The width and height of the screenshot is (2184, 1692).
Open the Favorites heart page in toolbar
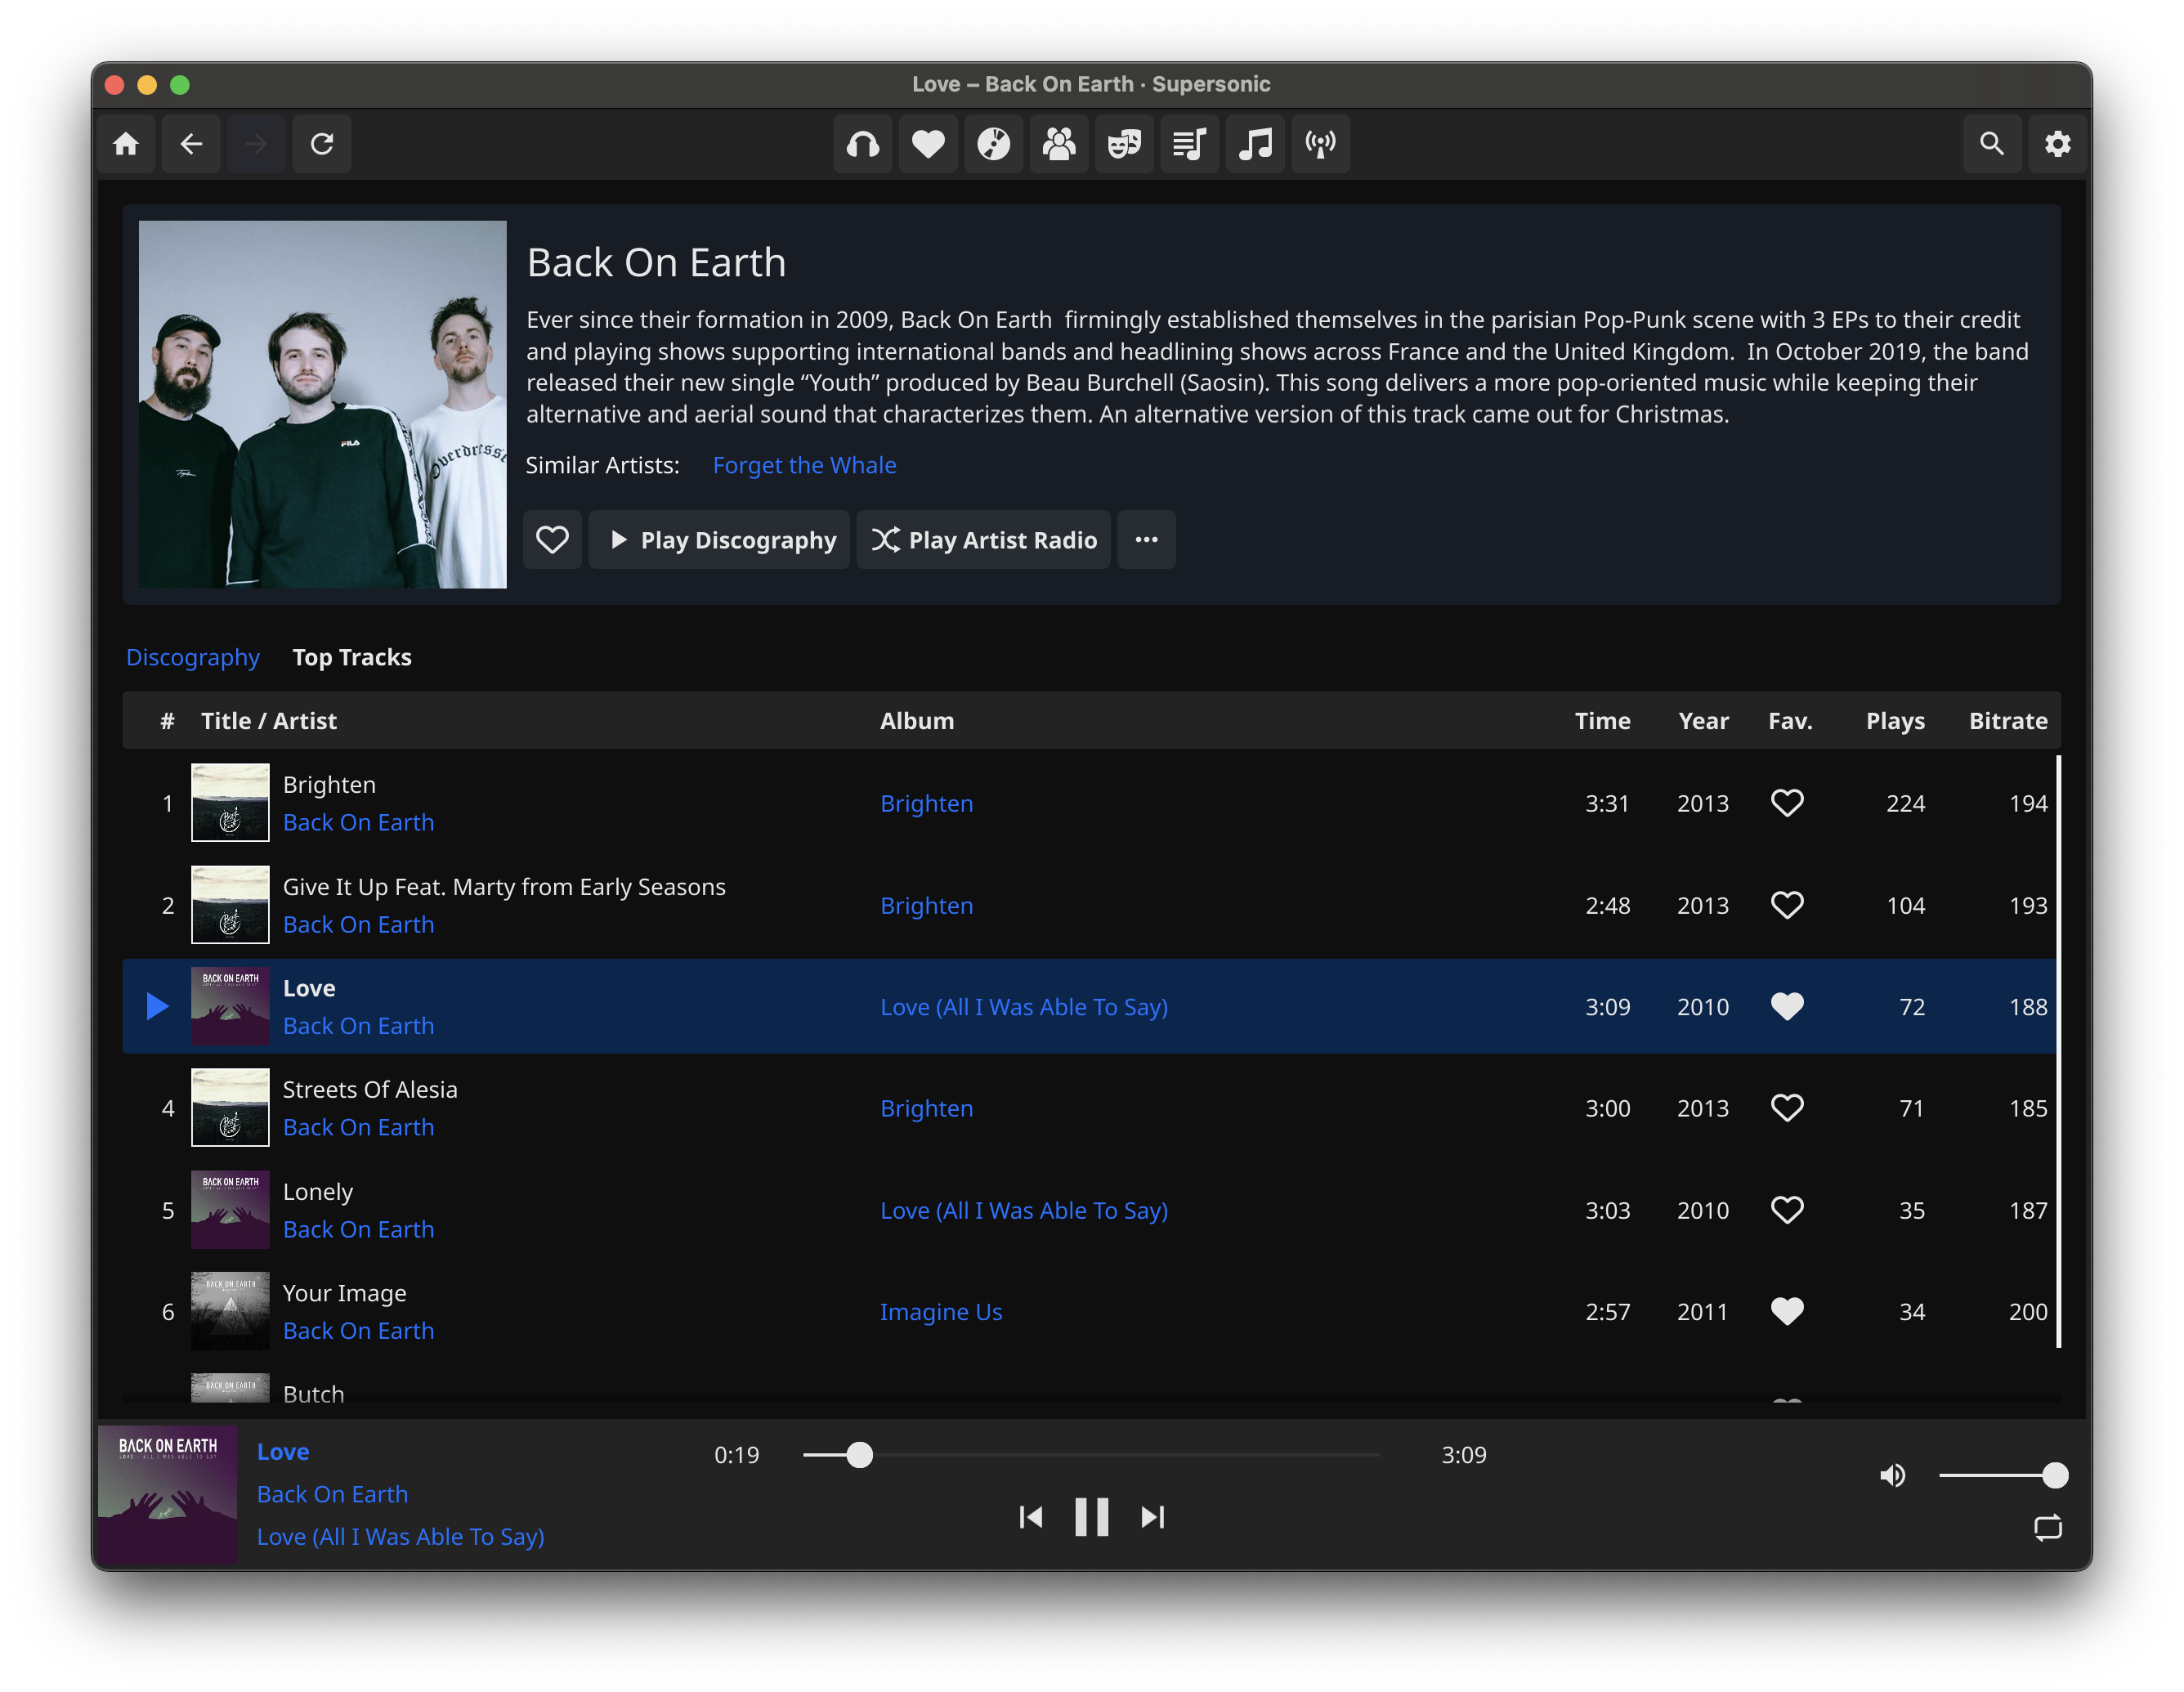point(928,144)
